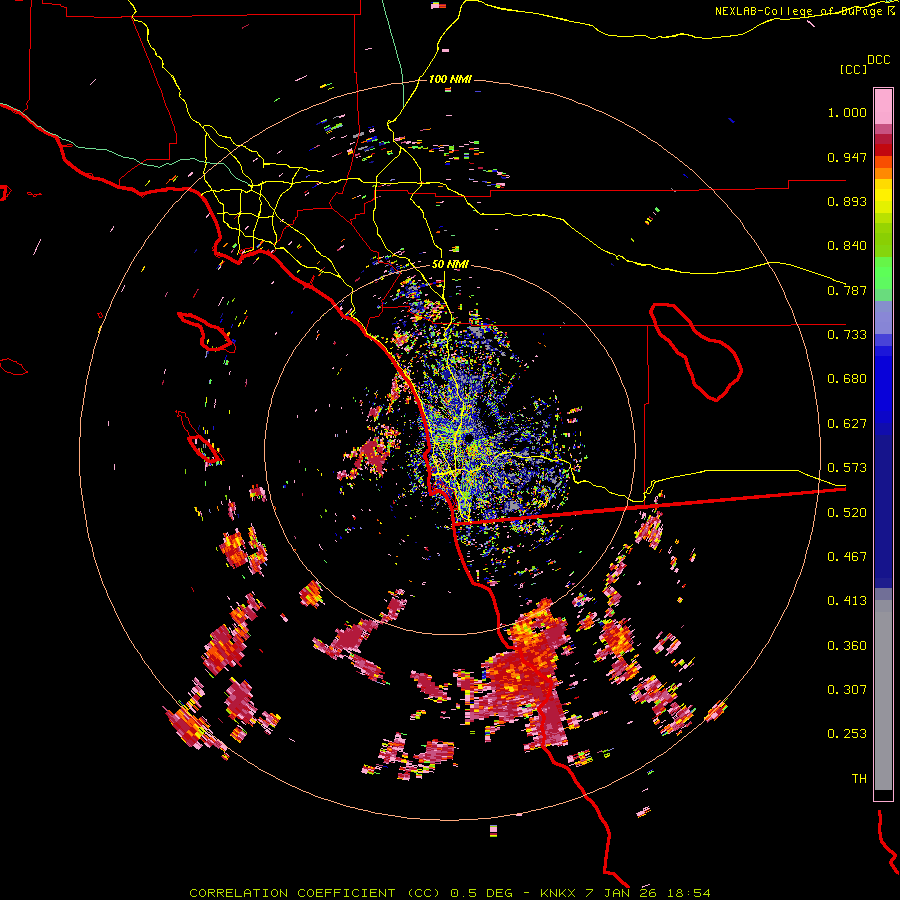Click the 0.627 legend value
The height and width of the screenshot is (900, 900).
847,424
